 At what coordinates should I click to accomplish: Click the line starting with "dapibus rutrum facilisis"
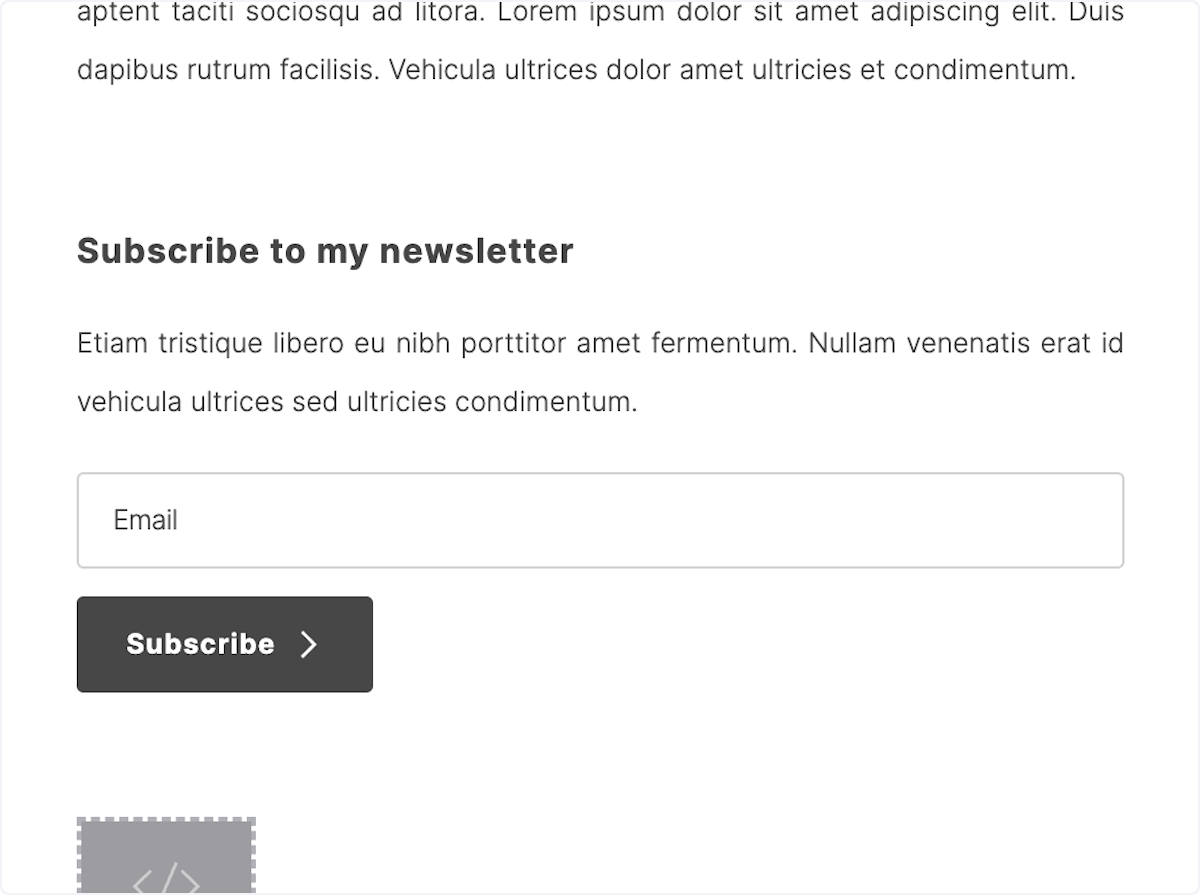tap(576, 70)
